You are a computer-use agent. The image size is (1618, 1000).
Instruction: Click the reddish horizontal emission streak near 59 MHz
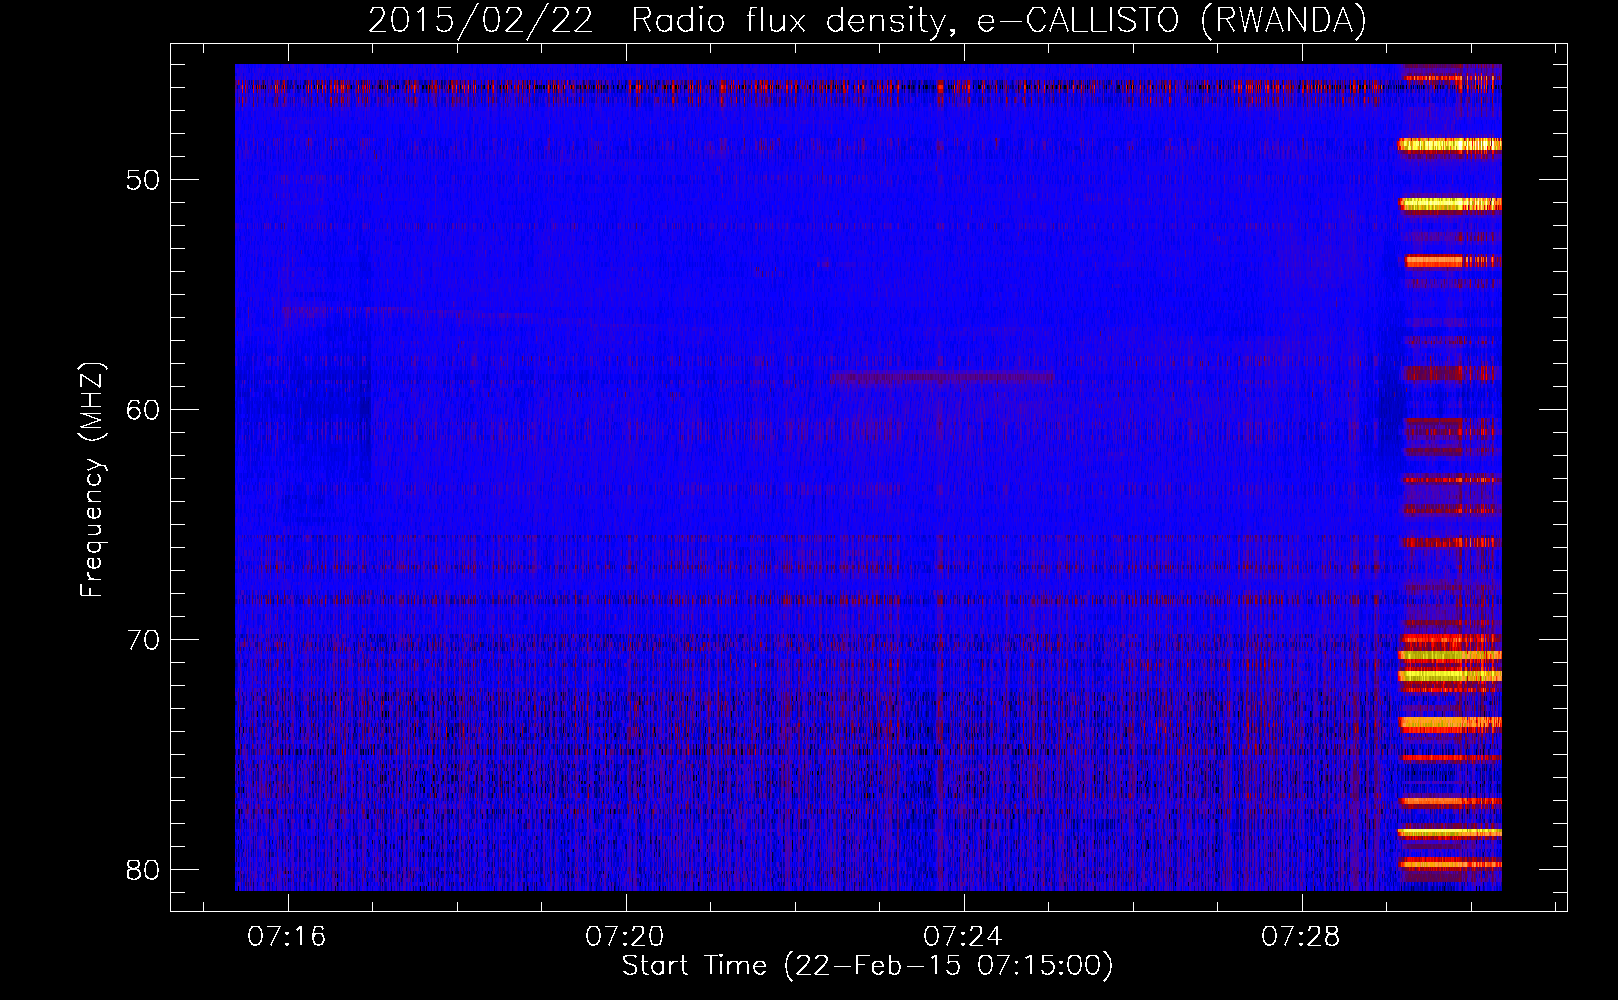942,377
